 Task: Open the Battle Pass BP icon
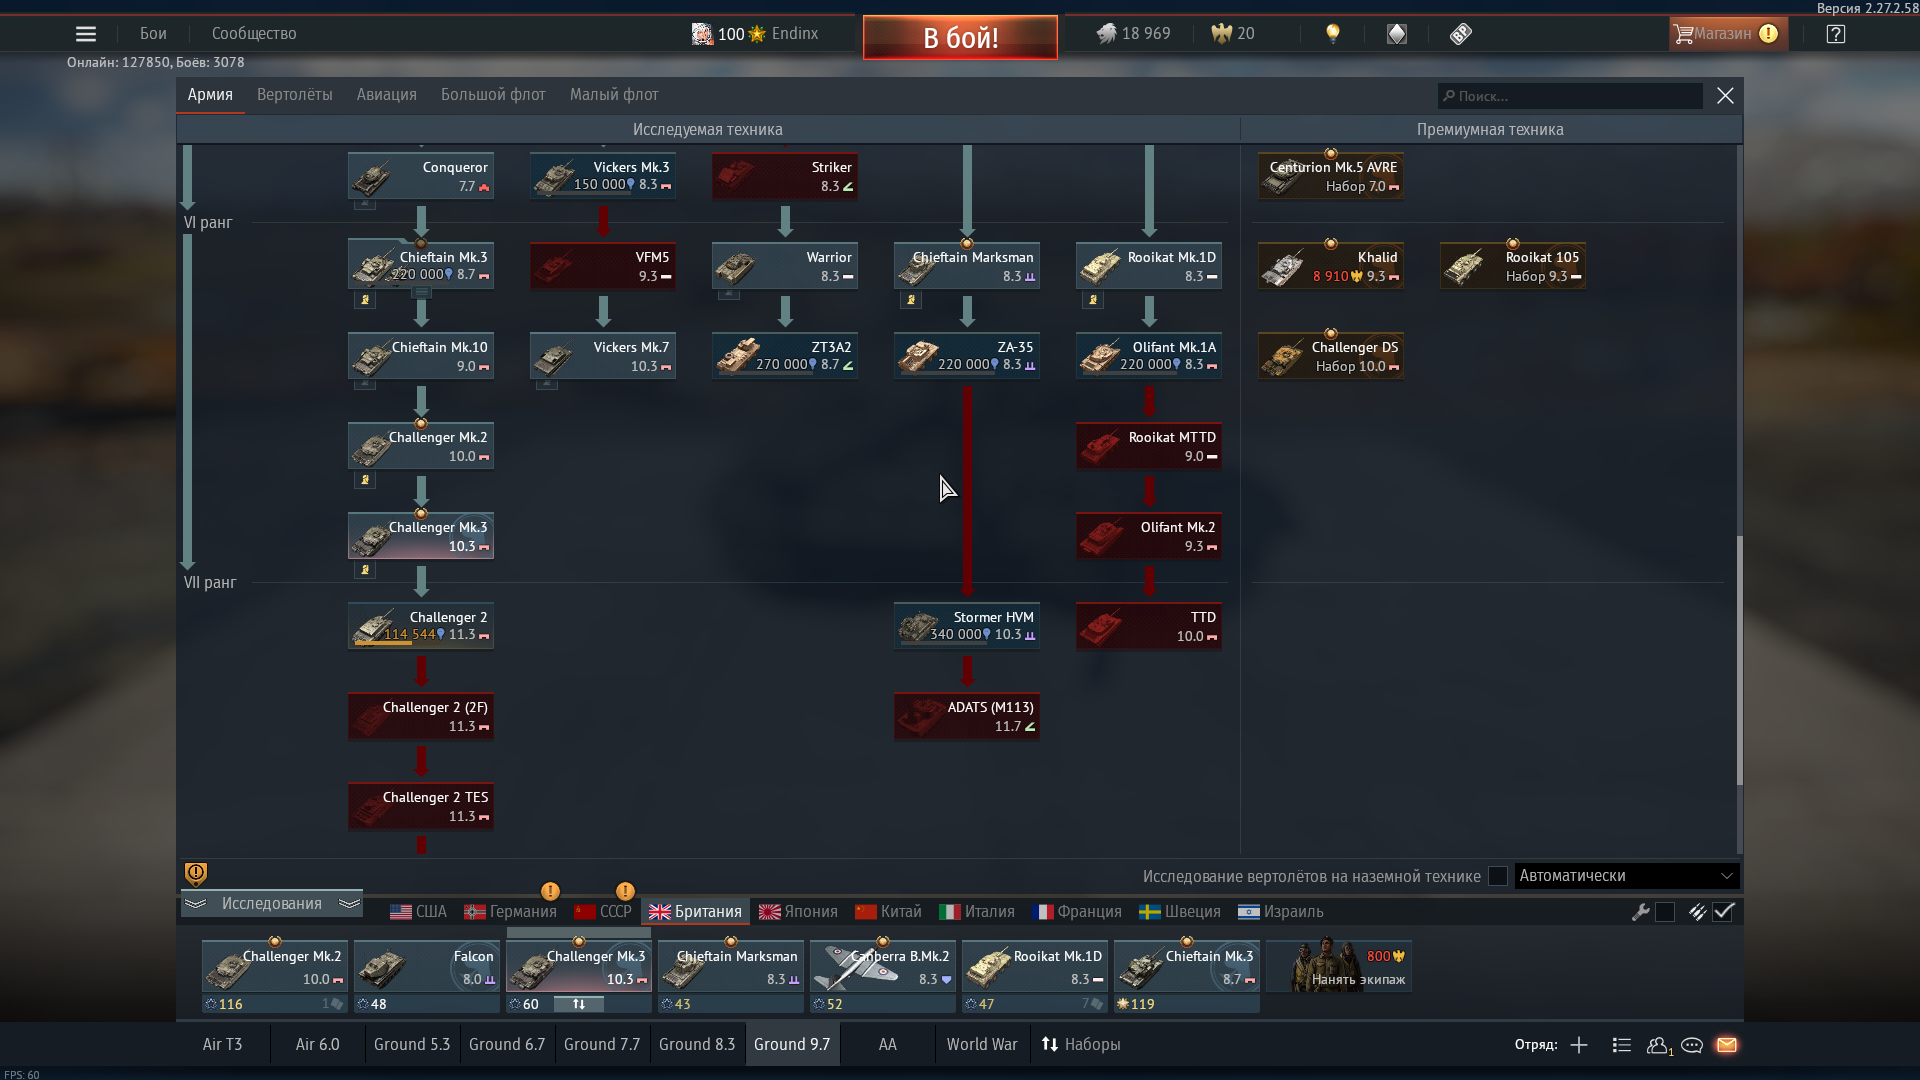click(1461, 34)
